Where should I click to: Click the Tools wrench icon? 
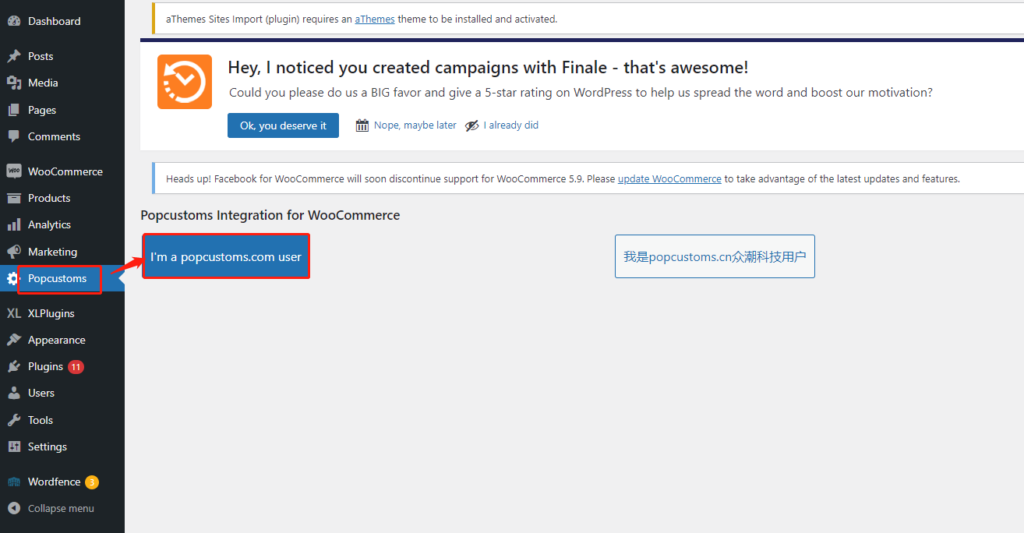point(14,420)
